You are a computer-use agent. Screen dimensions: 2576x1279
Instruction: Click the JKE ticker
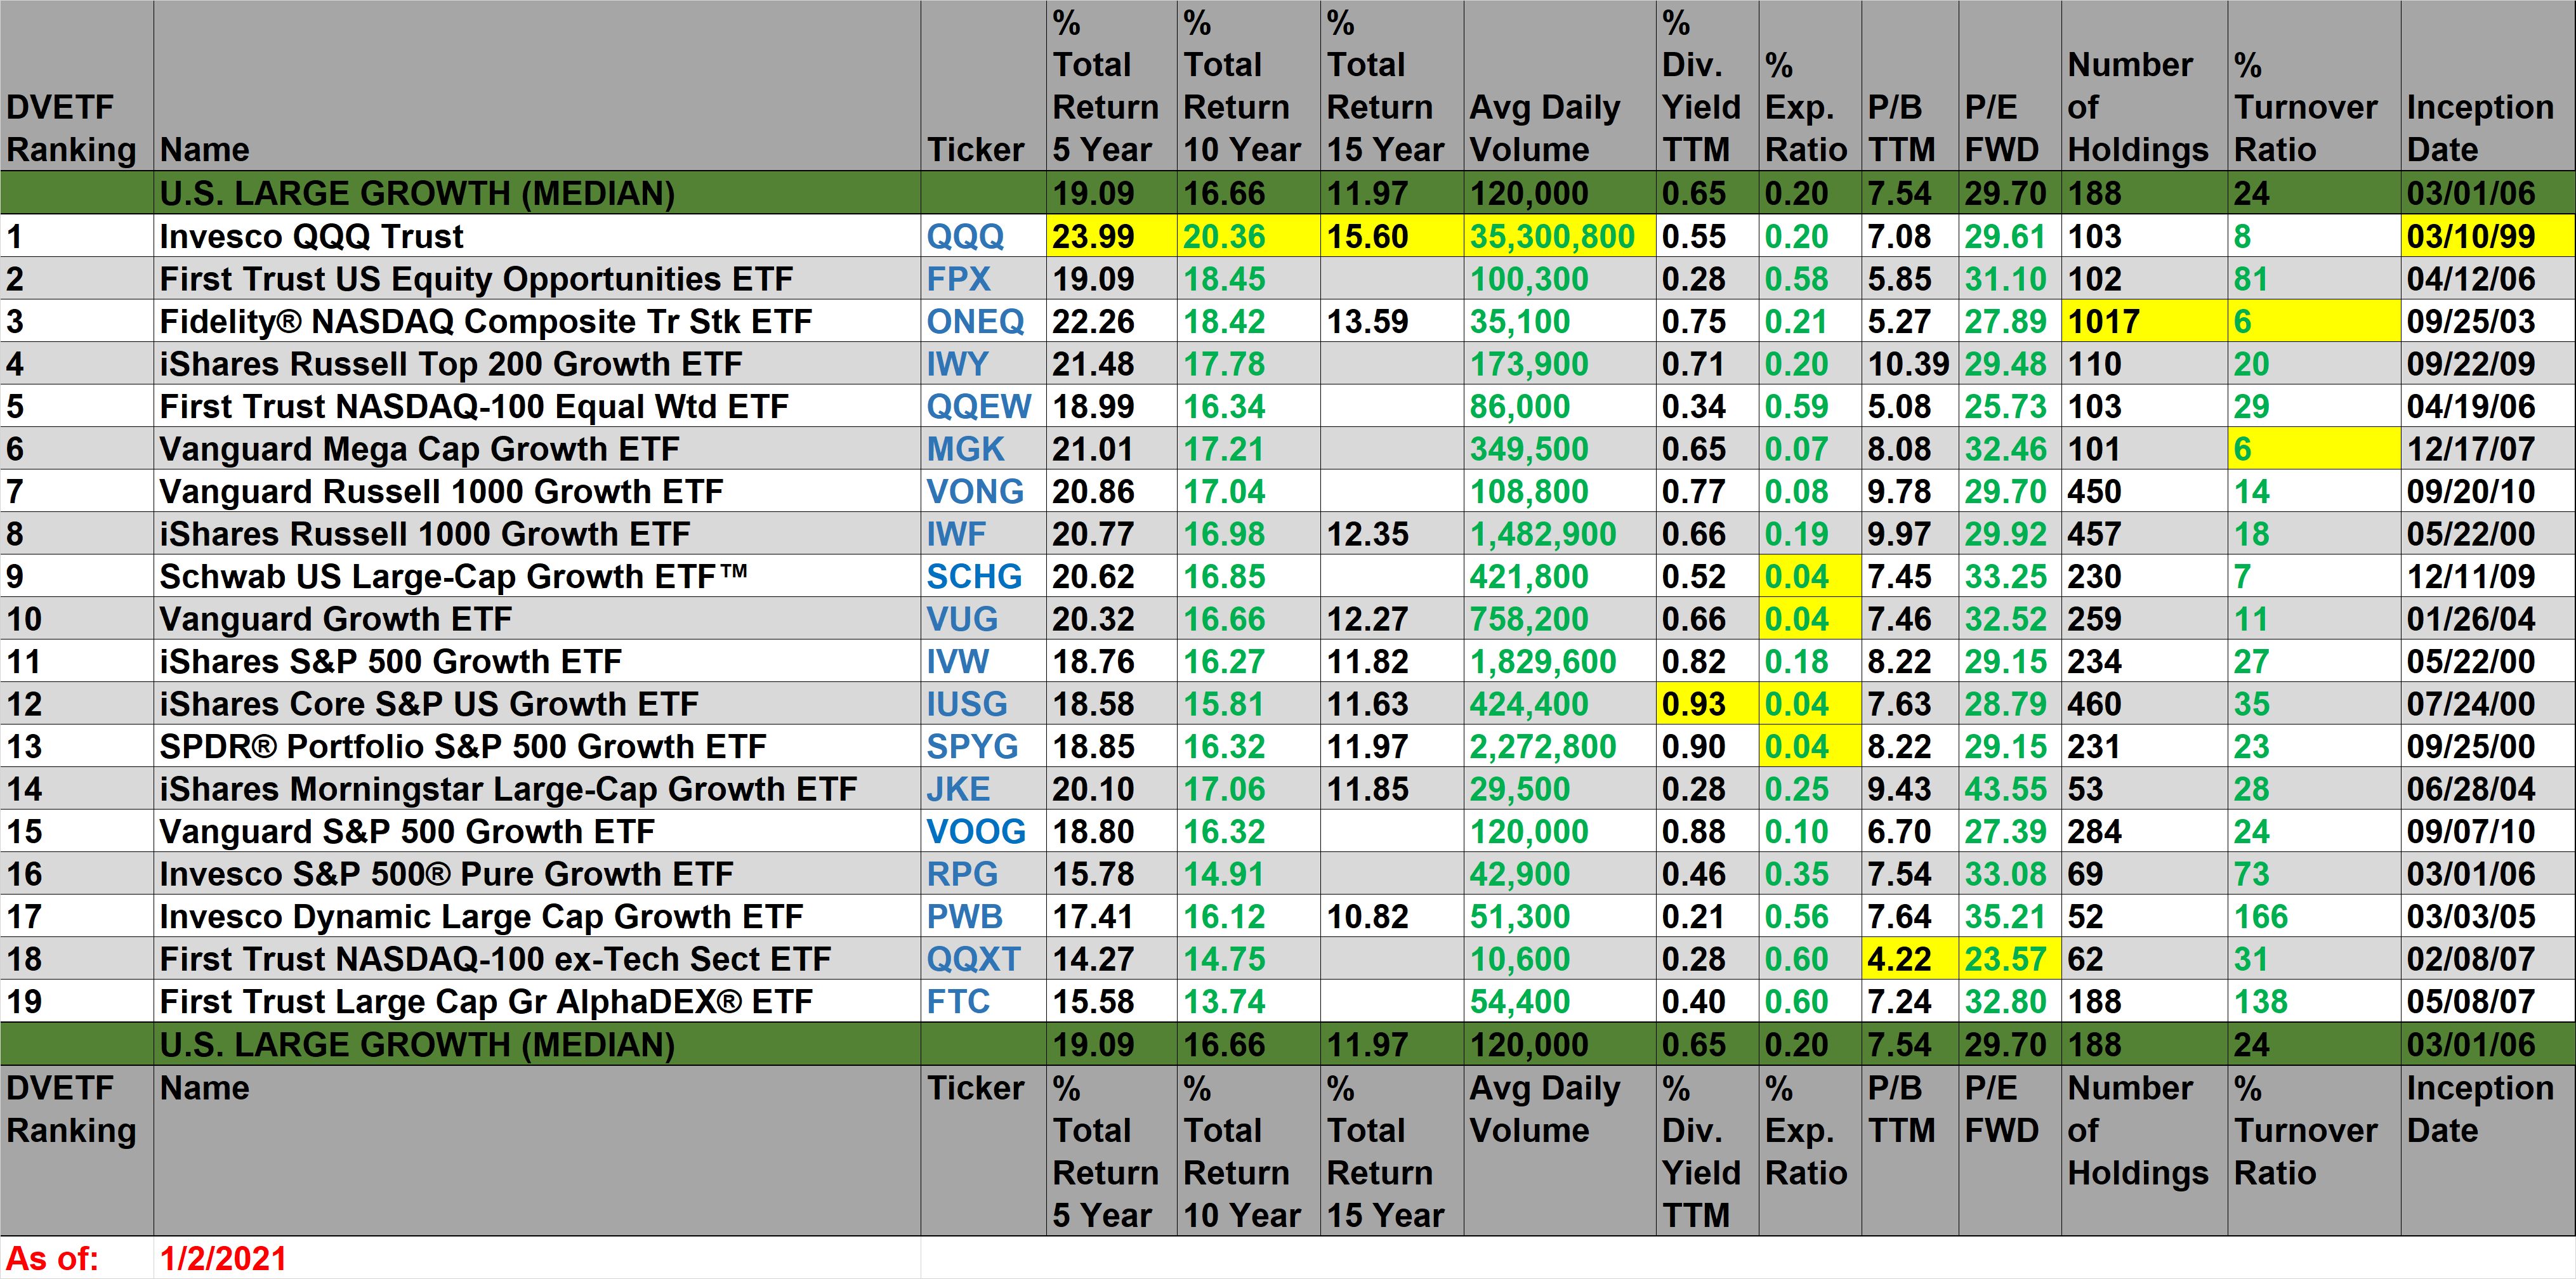(x=958, y=789)
